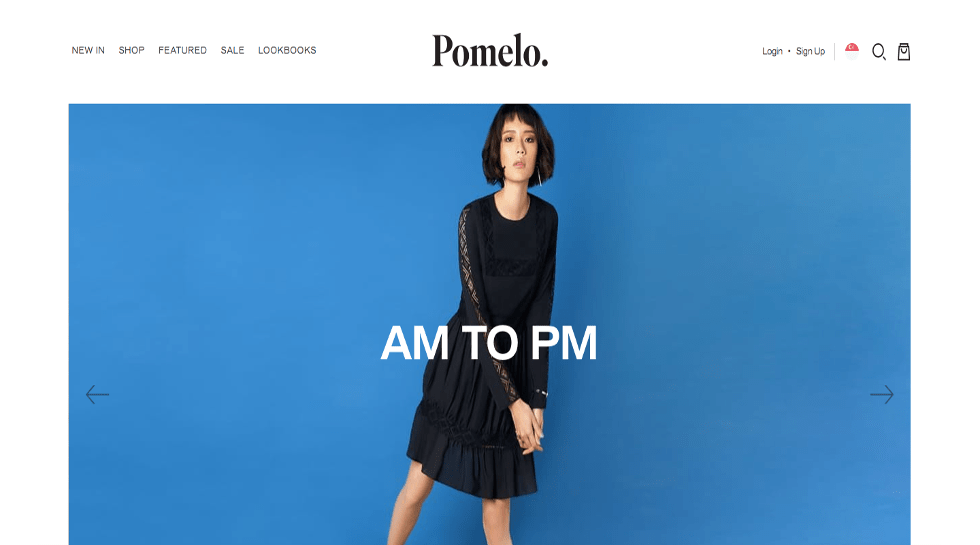The width and height of the screenshot is (980, 545).
Task: Expand the FEATURED navigation item
Action: point(182,50)
